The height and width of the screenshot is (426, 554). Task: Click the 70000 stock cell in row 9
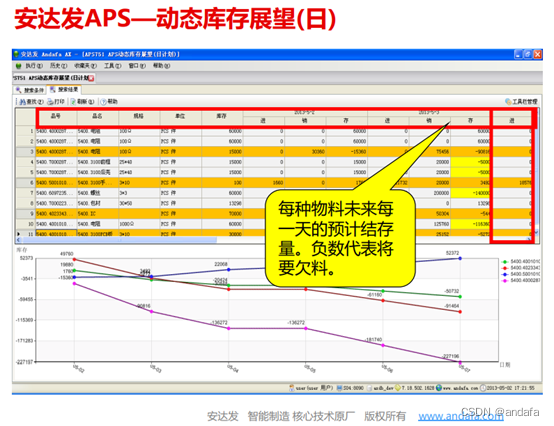click(x=222, y=214)
